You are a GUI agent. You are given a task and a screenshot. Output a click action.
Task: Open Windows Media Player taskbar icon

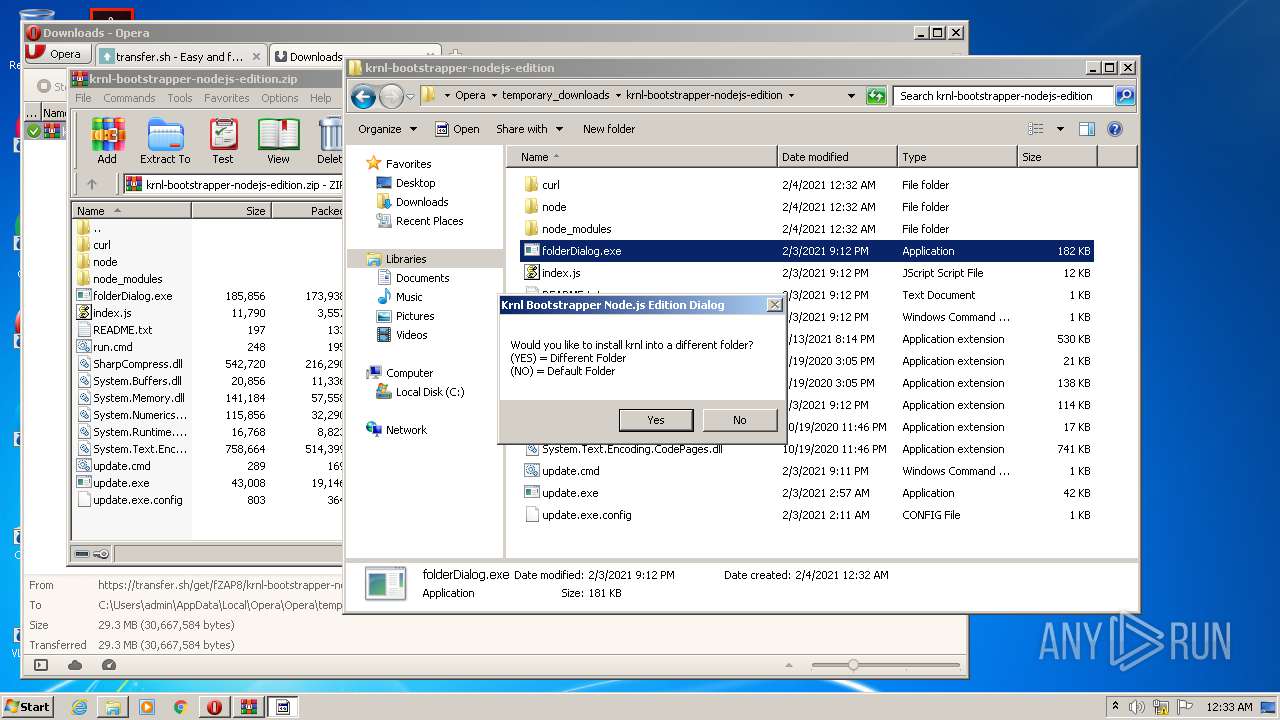tap(147, 707)
